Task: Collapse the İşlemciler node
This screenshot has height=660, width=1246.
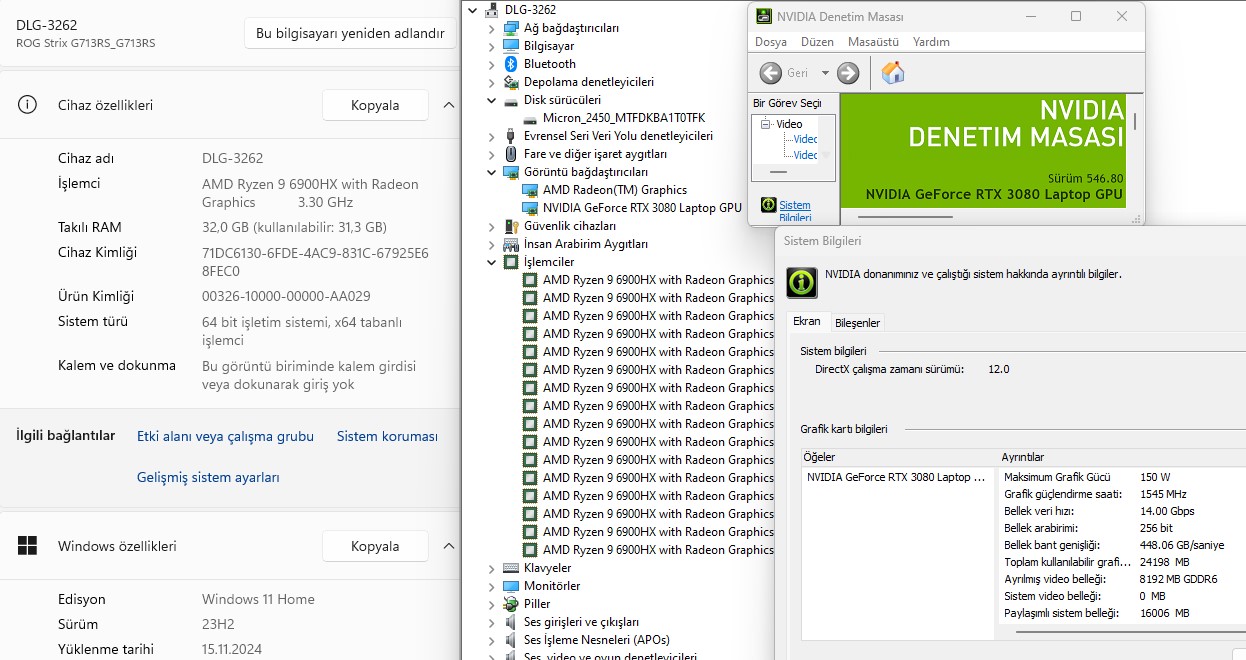Action: click(491, 262)
